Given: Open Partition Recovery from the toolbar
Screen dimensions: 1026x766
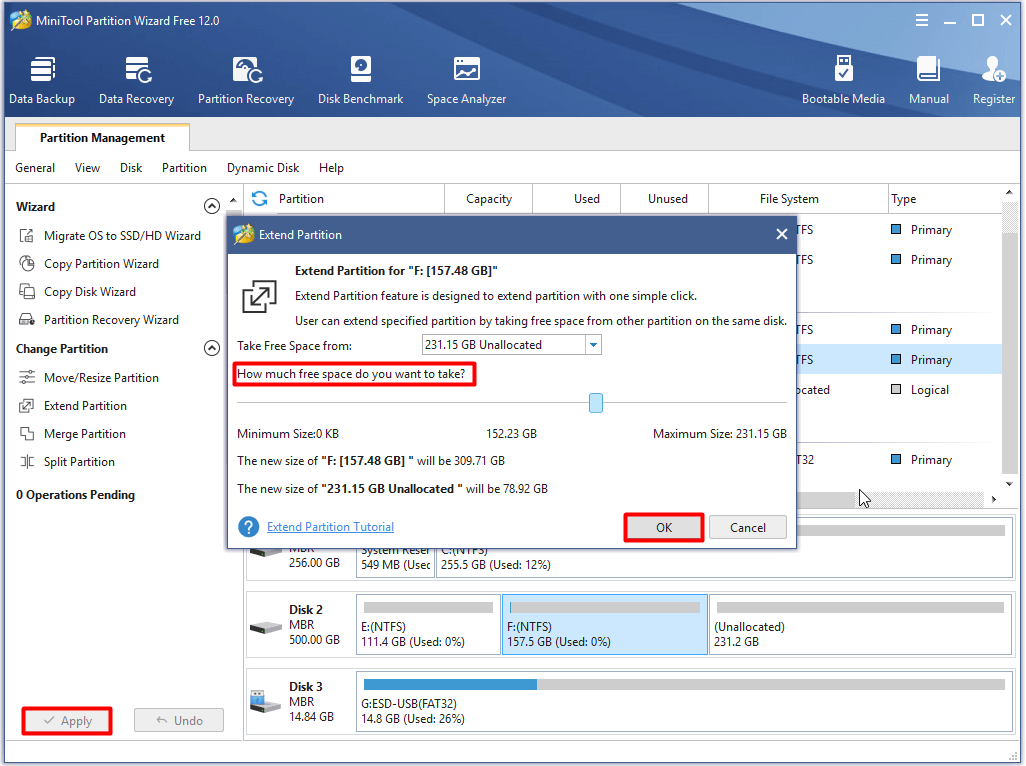Looking at the screenshot, I should point(246,80).
